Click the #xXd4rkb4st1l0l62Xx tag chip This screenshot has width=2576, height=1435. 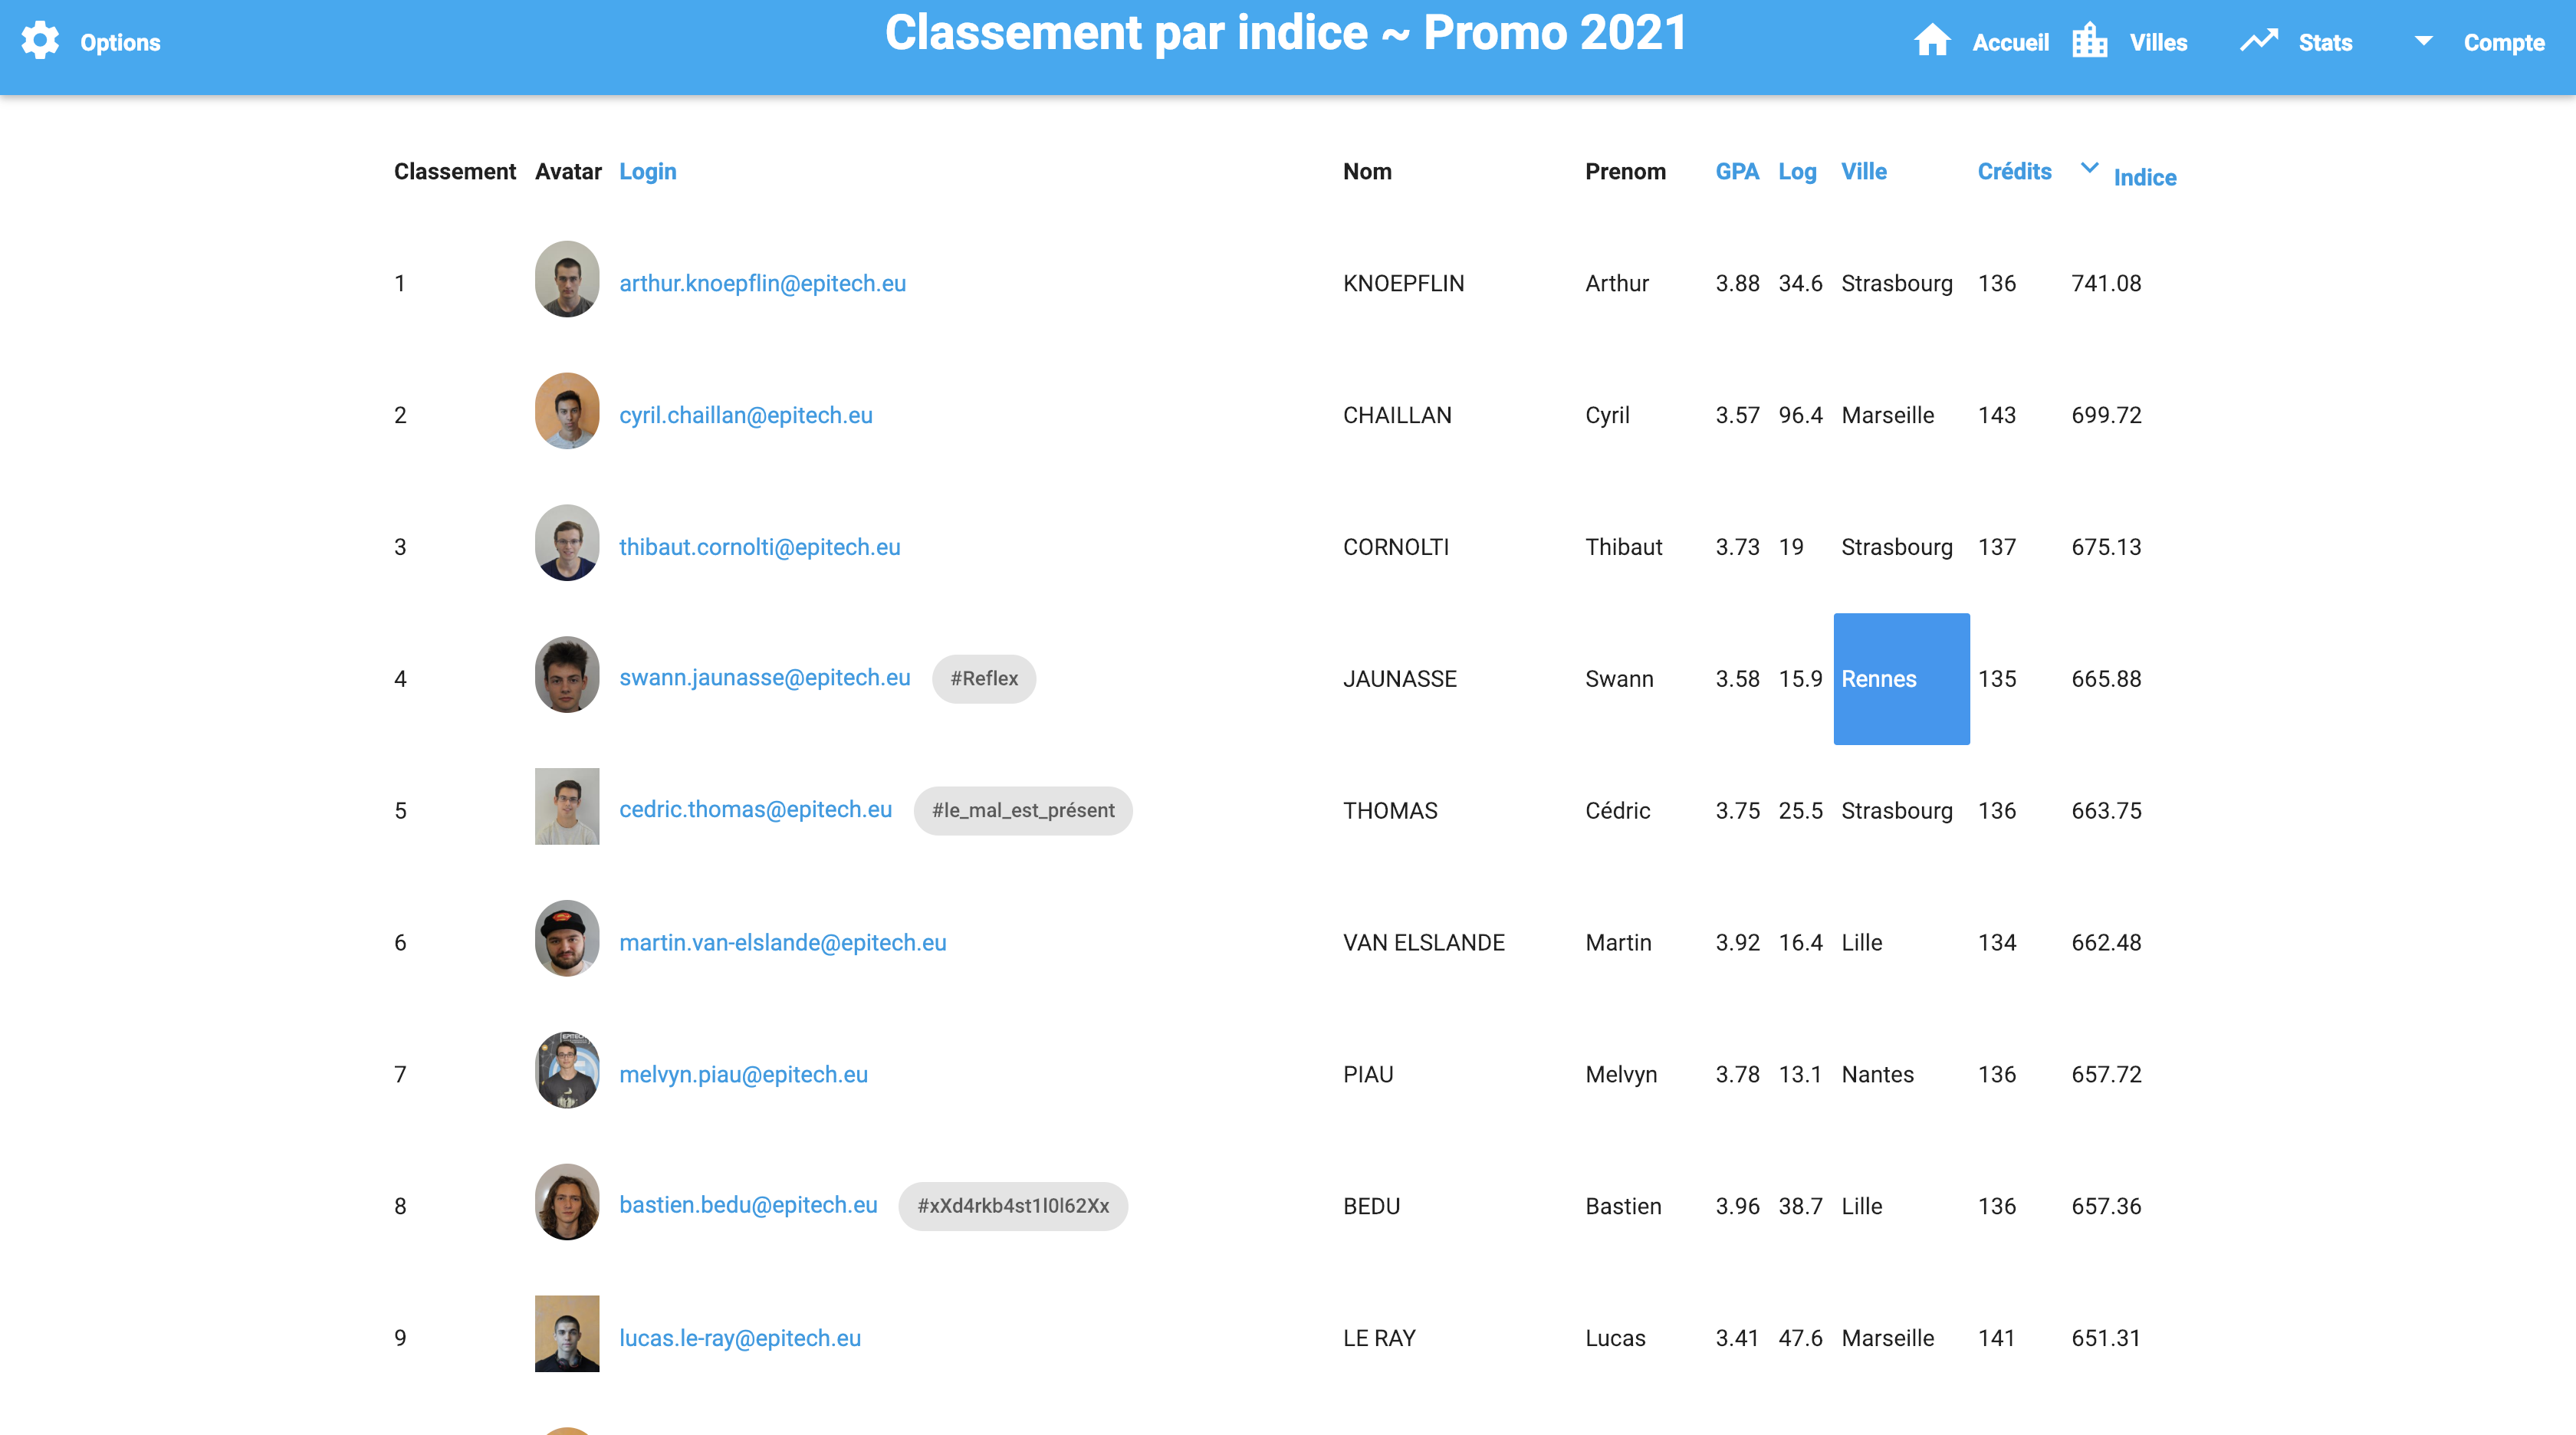click(x=1012, y=1206)
